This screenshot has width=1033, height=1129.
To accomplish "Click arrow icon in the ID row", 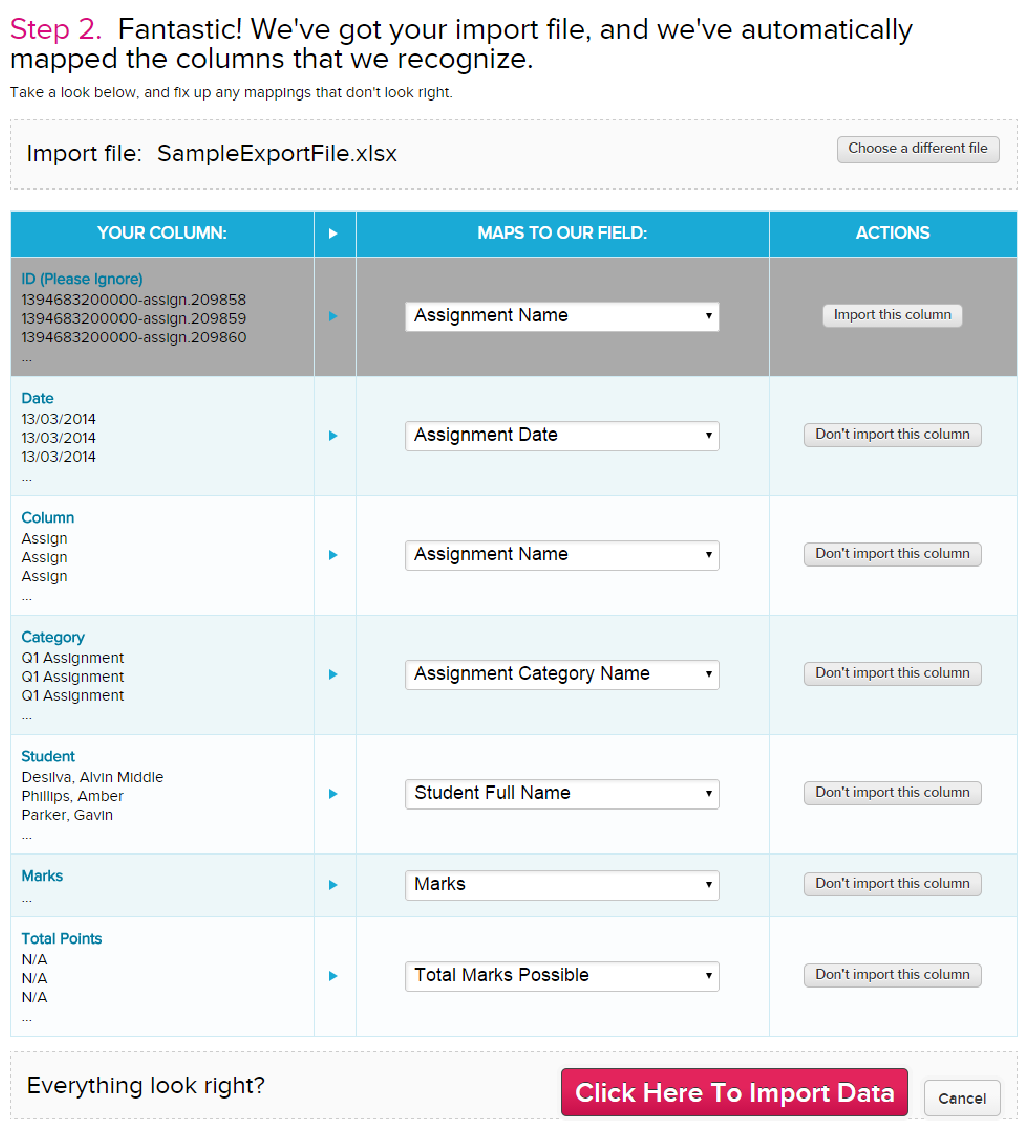I will click(334, 316).
